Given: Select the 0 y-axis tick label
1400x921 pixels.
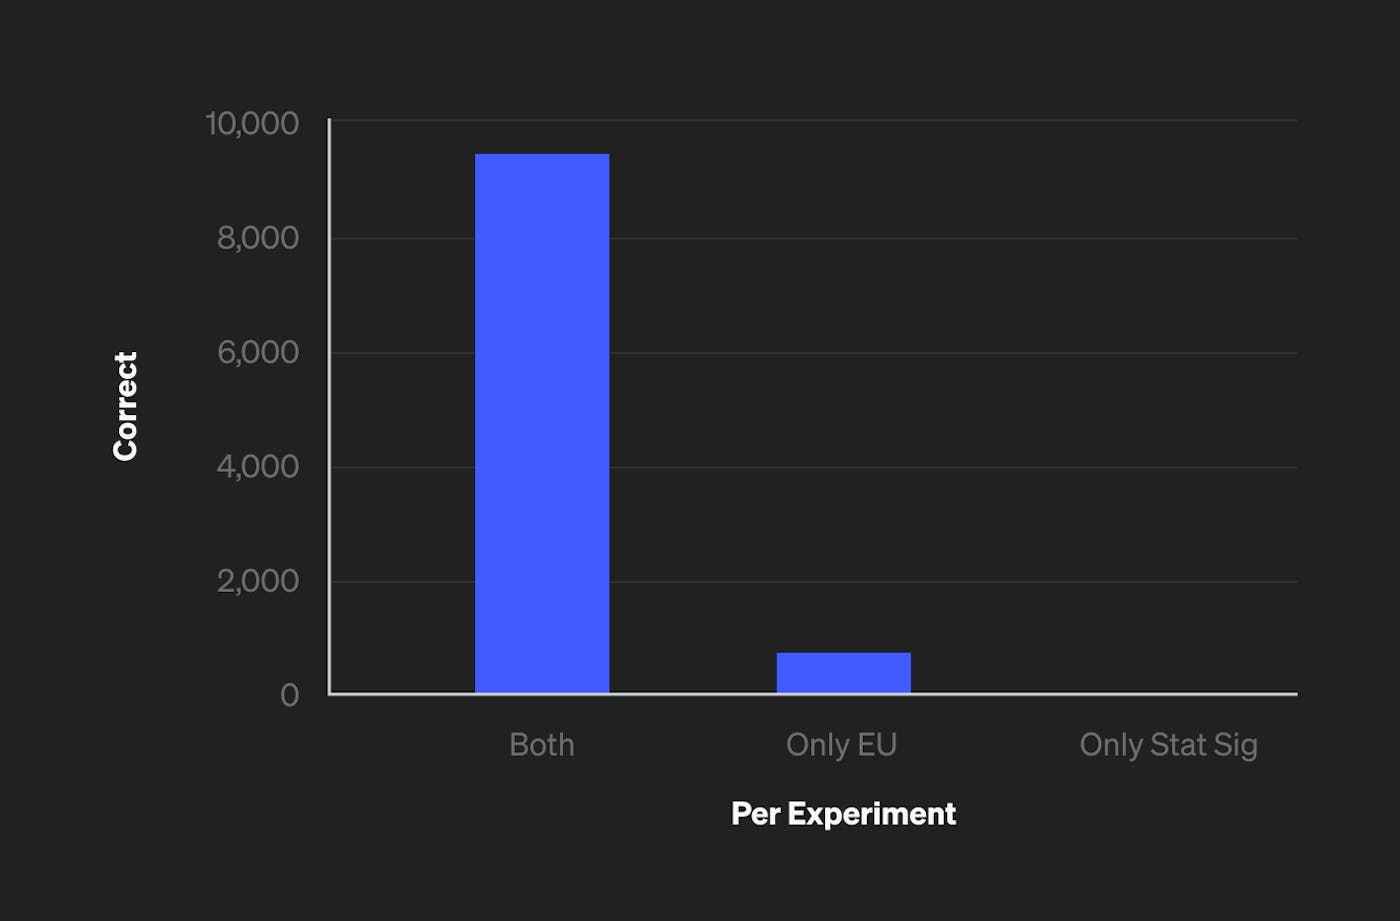Looking at the screenshot, I should (x=289, y=694).
